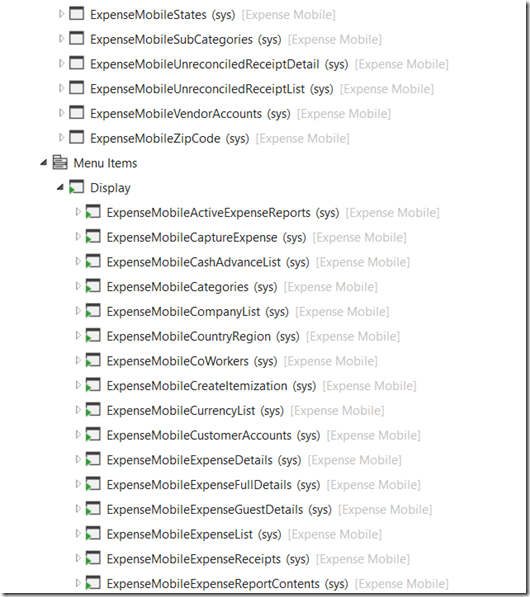Screen dimensions: 530x597
Task: Click the form icon beside ExpenseMobileVendorAccounts
Action: pos(77,113)
